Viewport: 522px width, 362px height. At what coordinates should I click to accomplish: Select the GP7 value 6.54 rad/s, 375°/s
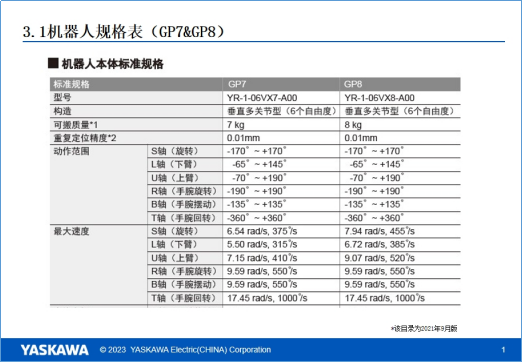pos(262,231)
